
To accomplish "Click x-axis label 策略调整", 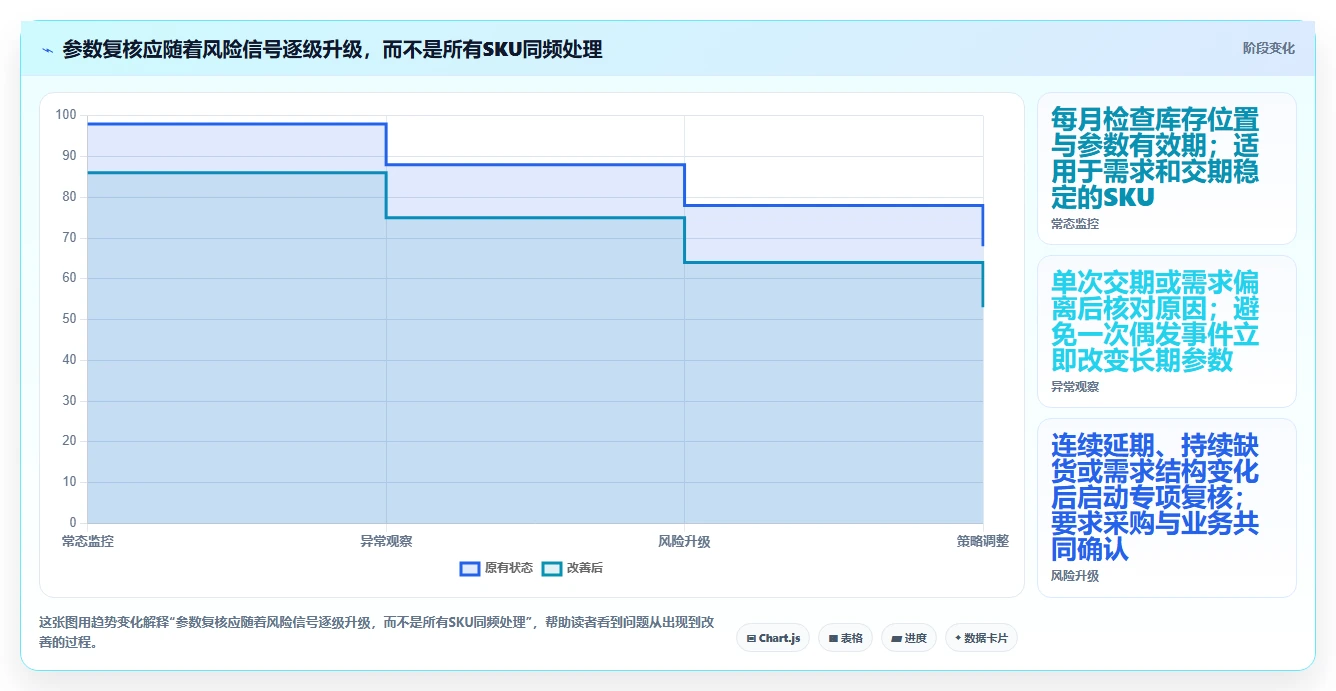I will pyautogui.click(x=982, y=541).
